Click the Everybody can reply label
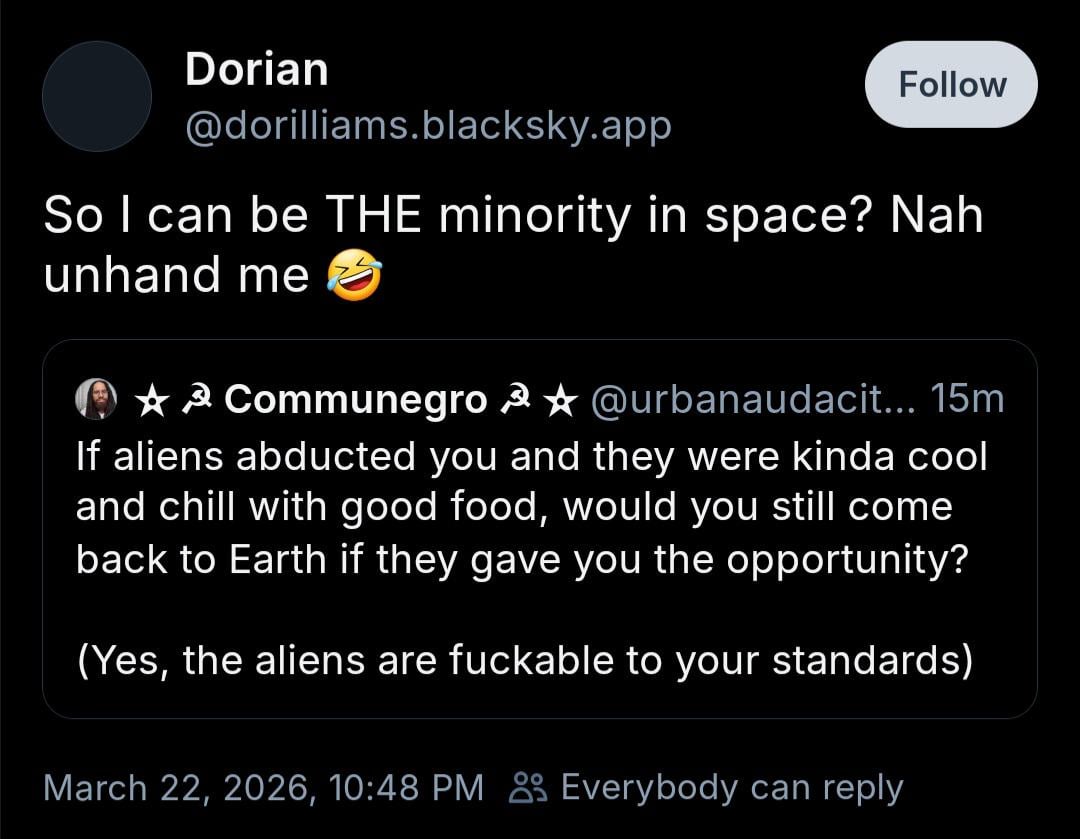The image size is (1080, 839). (732, 787)
